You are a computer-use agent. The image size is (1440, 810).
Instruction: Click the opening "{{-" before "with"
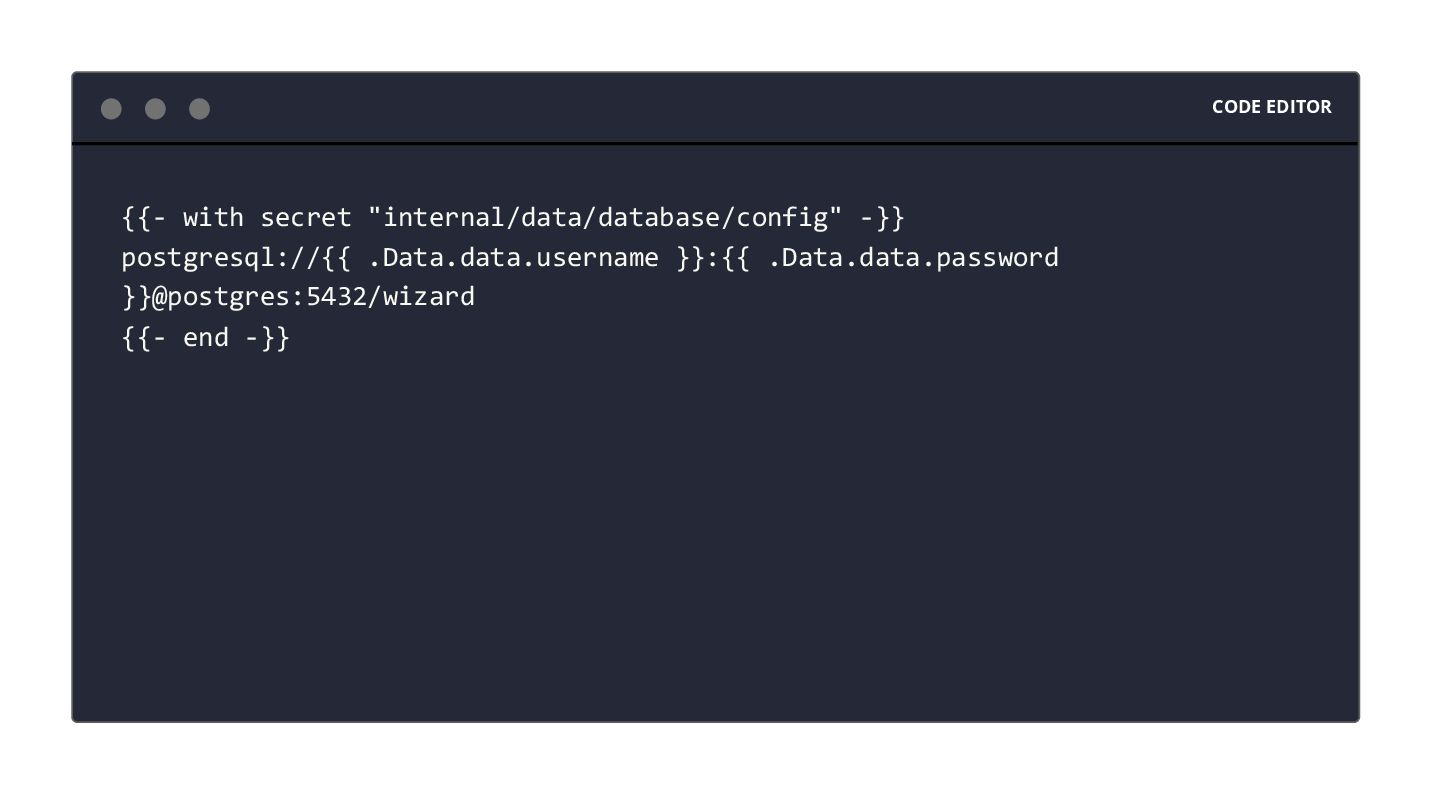(144, 218)
